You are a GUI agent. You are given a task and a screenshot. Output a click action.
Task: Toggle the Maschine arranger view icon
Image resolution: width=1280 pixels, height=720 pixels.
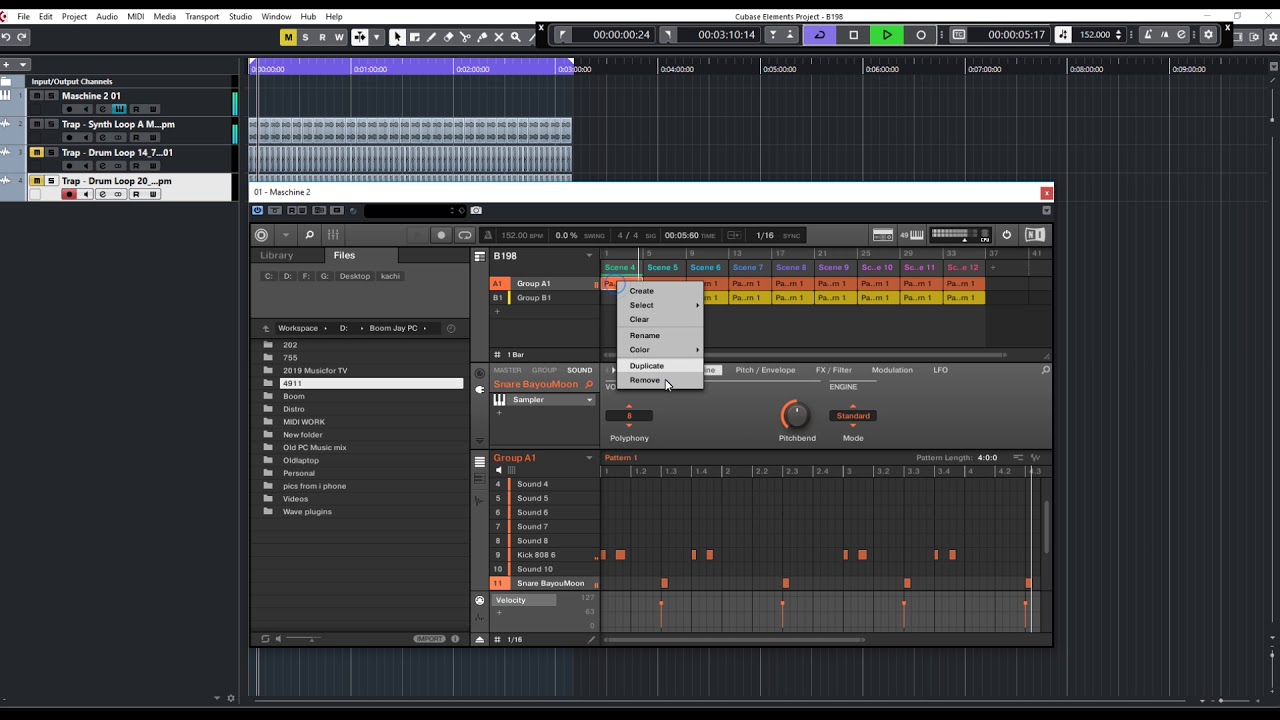click(x=479, y=256)
